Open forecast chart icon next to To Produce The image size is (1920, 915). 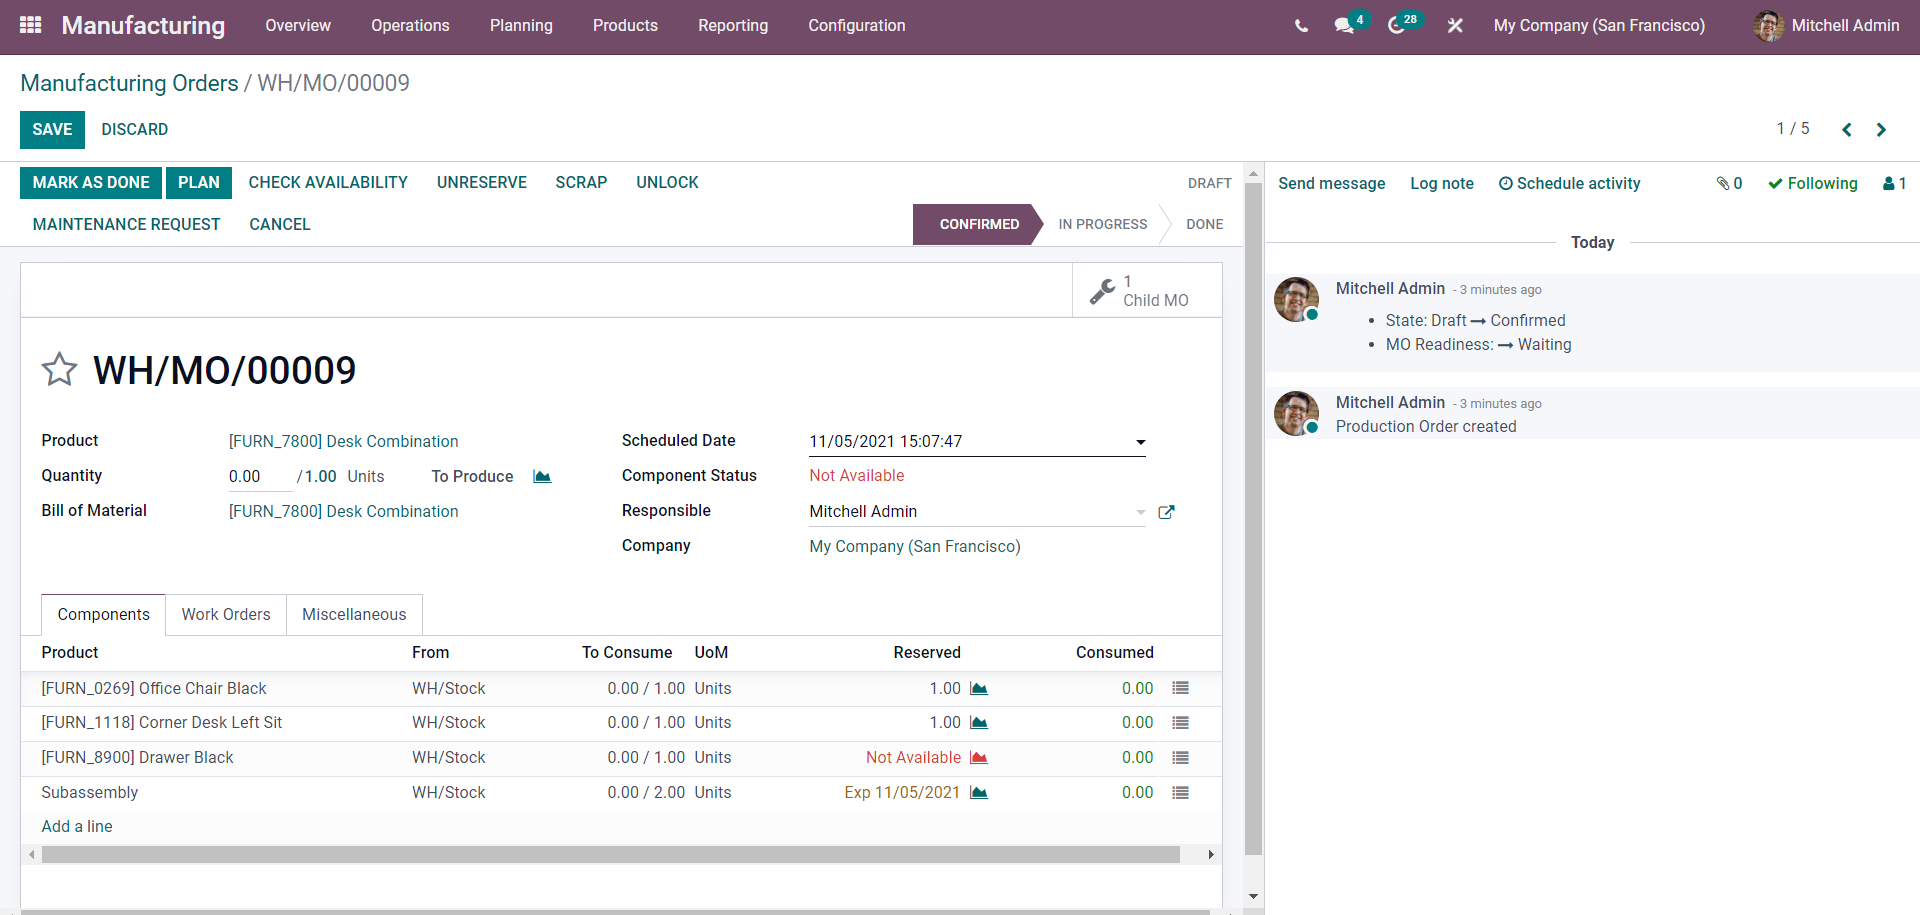[x=542, y=477]
